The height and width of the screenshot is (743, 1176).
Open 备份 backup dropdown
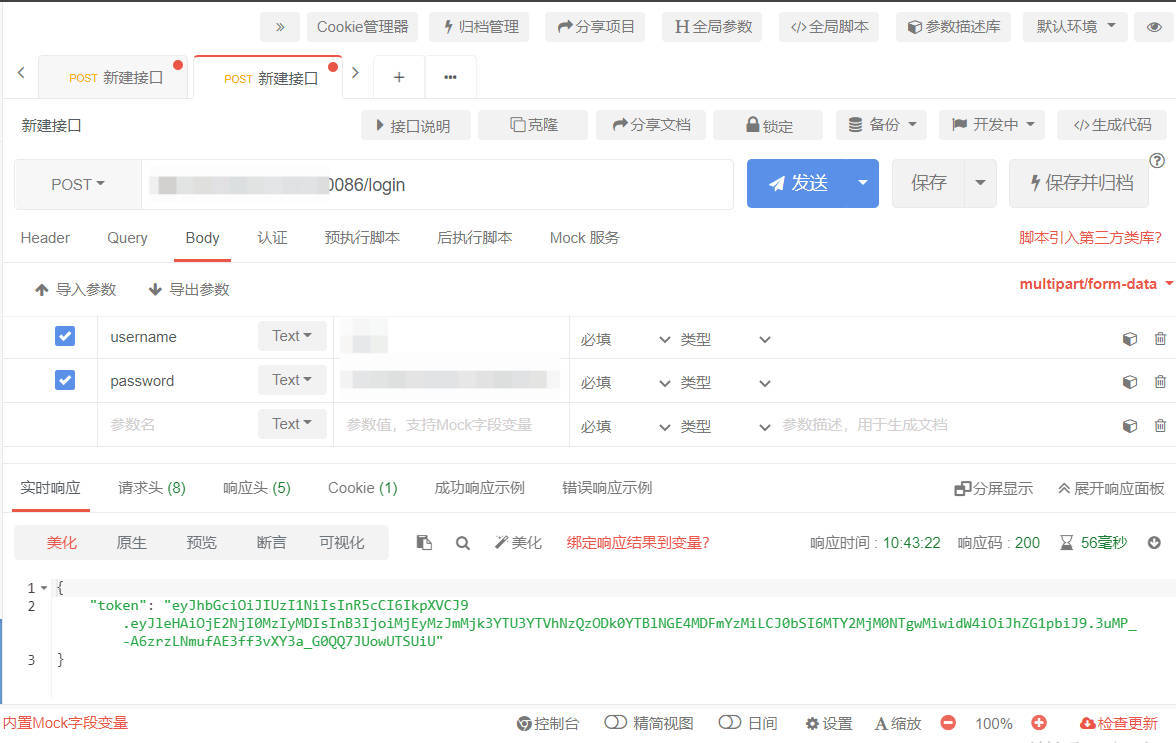tap(881, 125)
